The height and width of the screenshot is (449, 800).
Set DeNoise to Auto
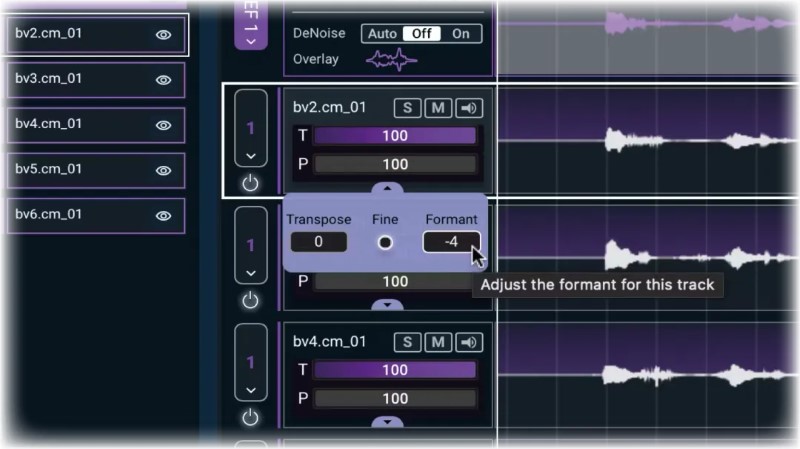(382, 34)
